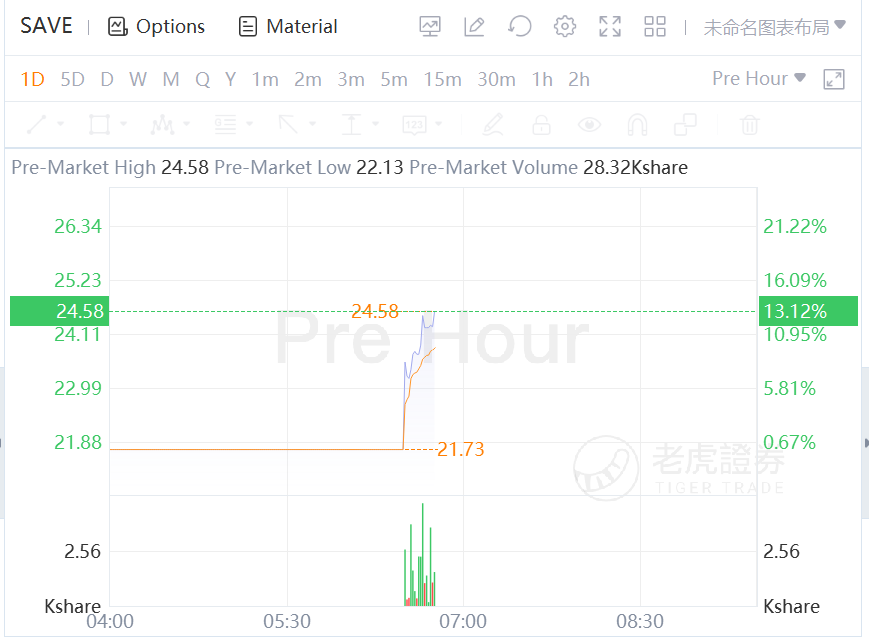
Task: Refresh the chart with the reload icon
Action: click(x=520, y=27)
